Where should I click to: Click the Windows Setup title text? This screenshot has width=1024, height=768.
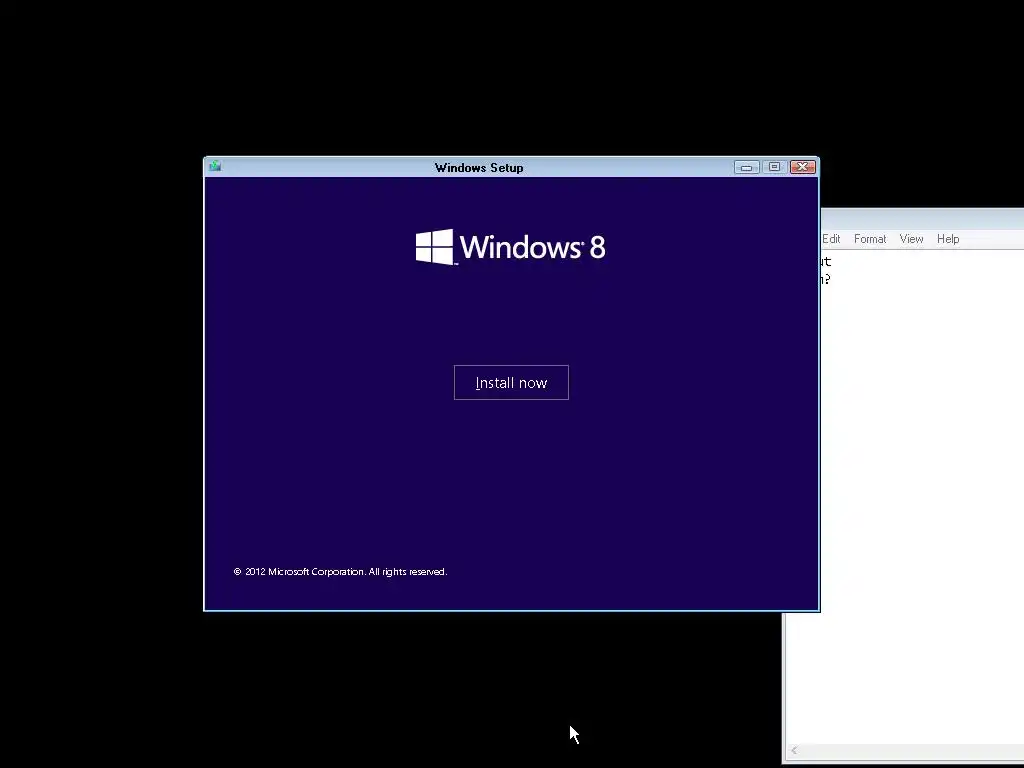coord(479,168)
